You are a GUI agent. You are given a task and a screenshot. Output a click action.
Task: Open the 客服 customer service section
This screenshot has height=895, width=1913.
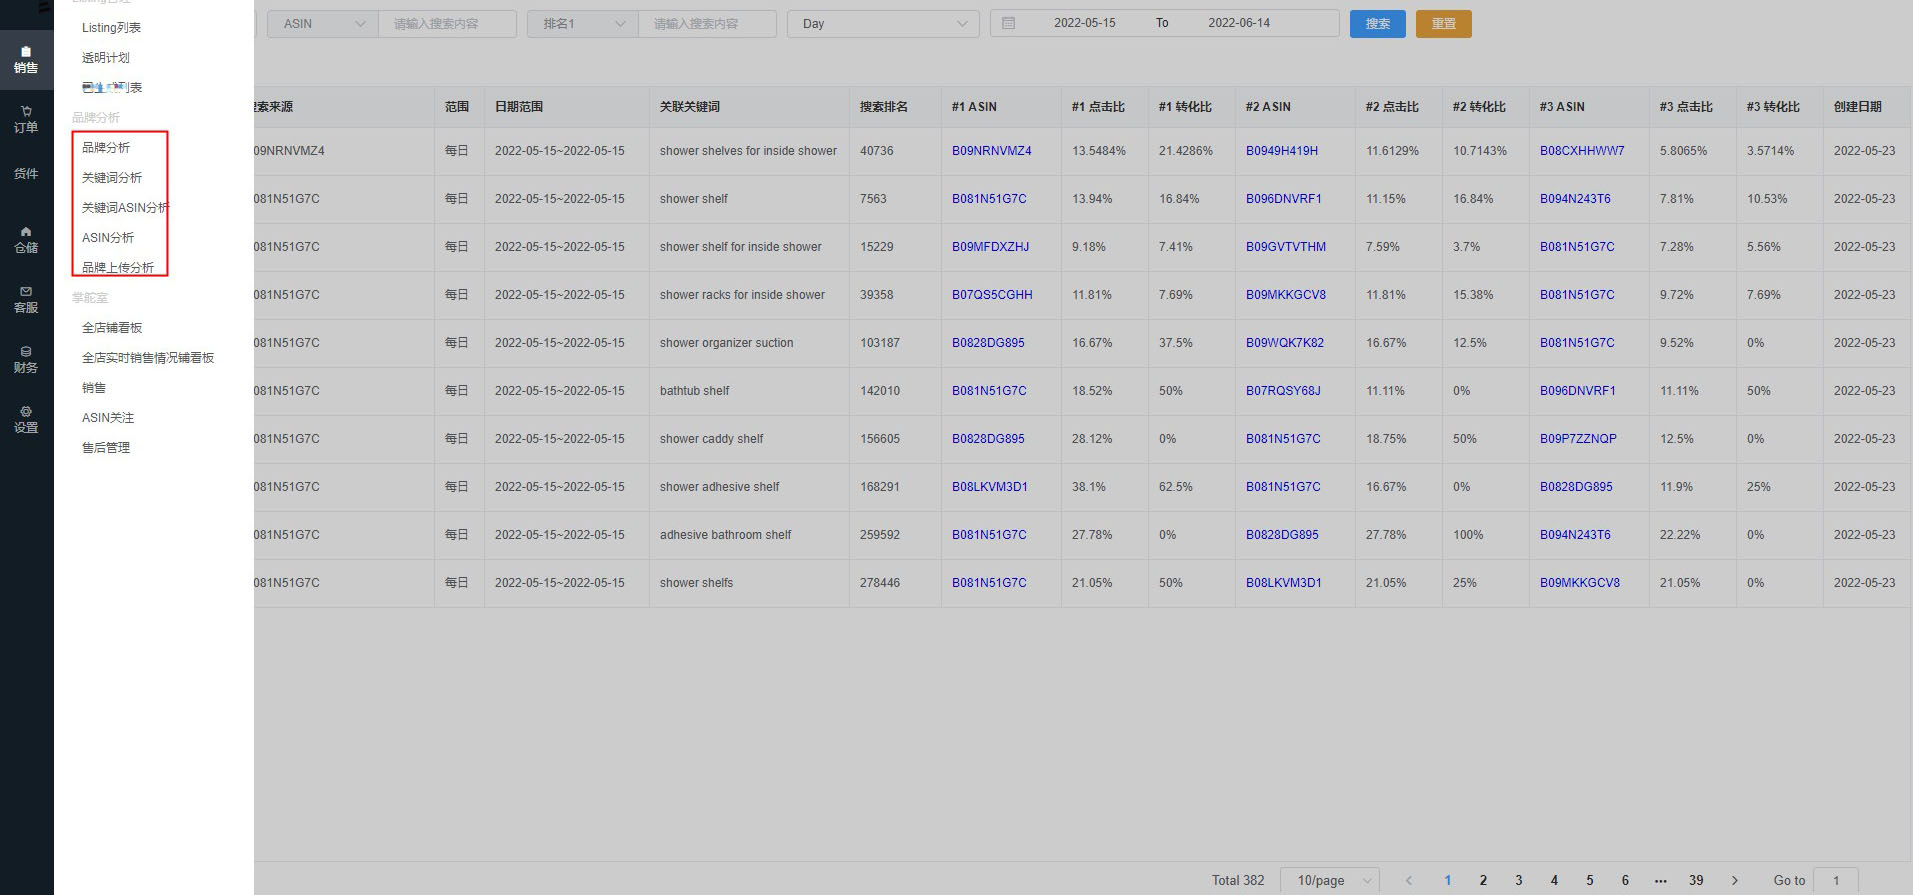[26, 300]
